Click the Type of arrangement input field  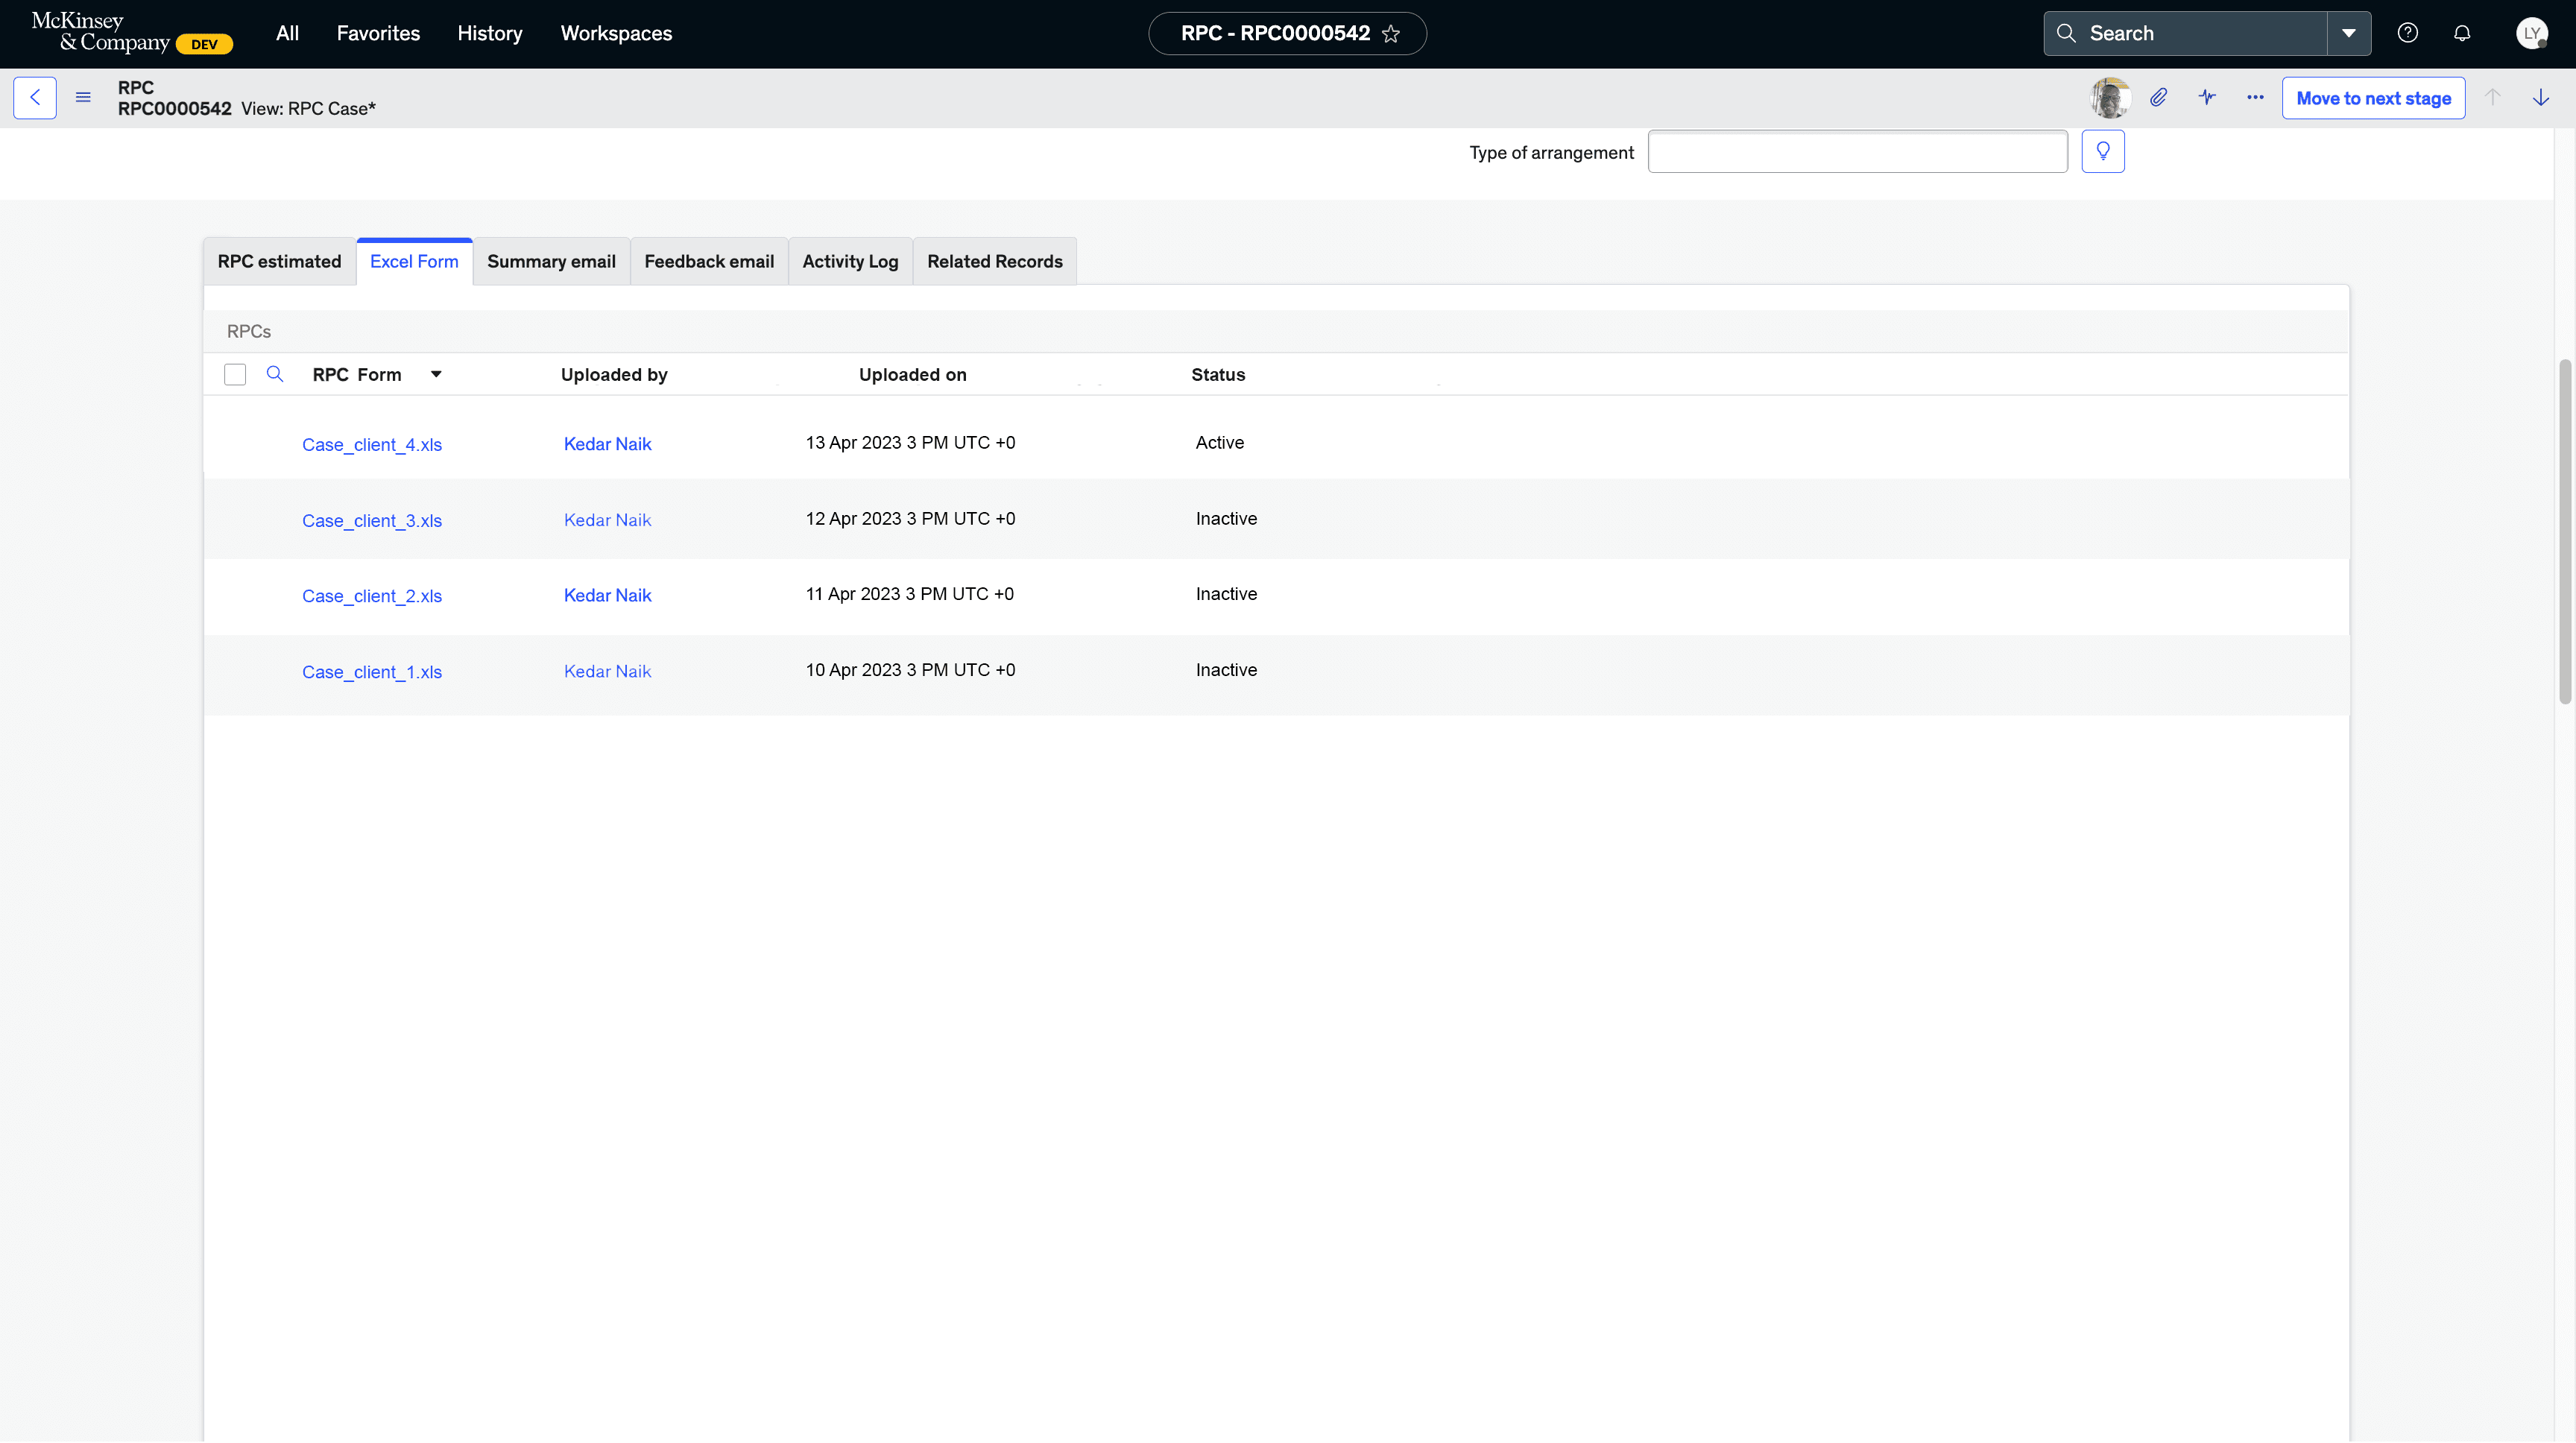point(1857,152)
